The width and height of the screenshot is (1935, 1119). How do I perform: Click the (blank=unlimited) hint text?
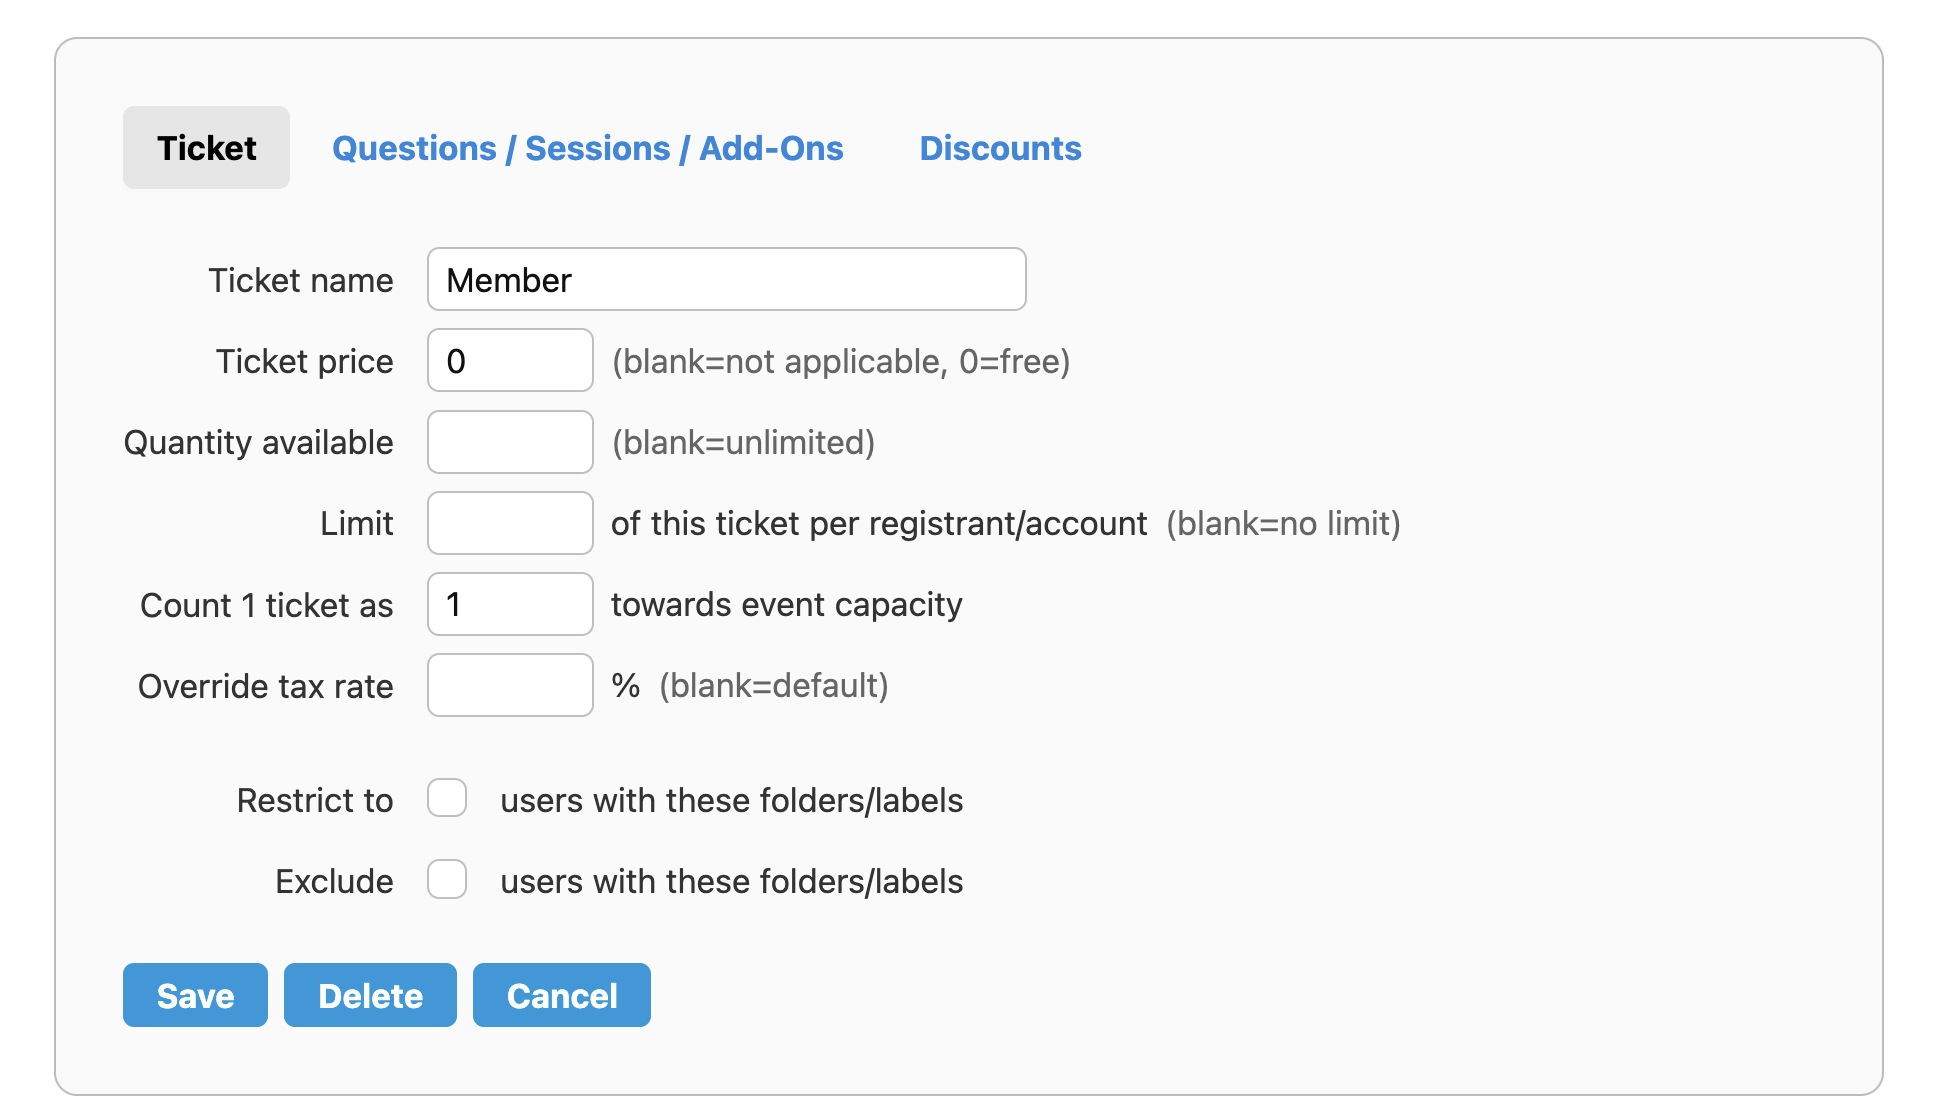(x=743, y=442)
